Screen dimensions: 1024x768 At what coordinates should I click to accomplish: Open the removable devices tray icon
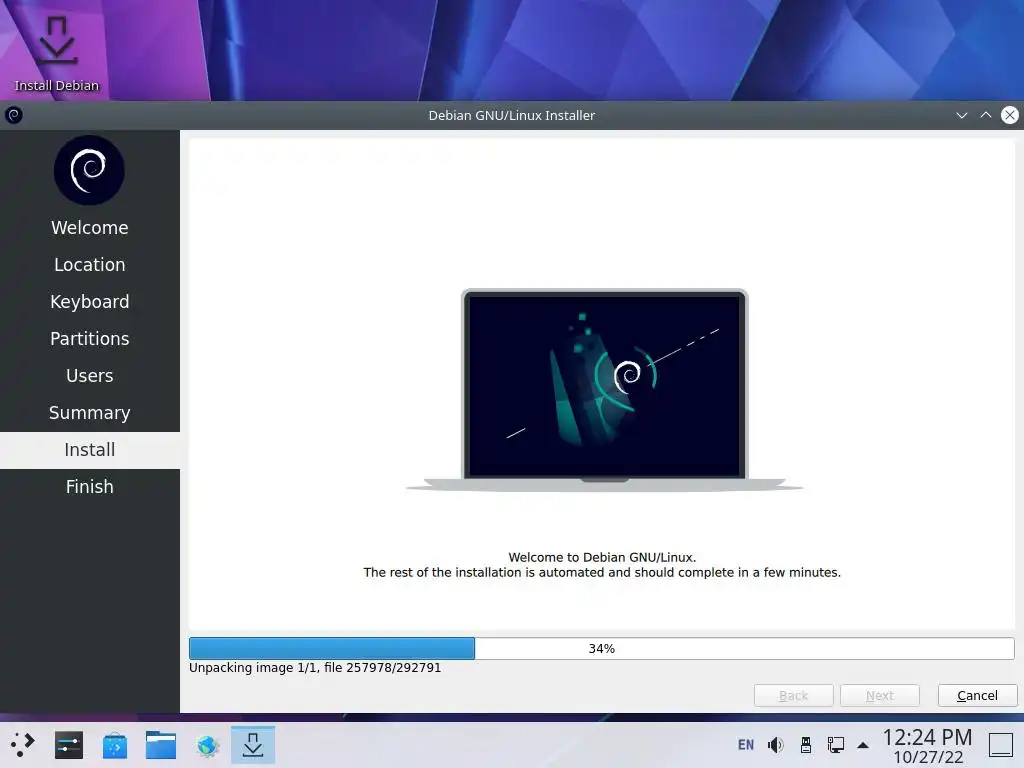click(806, 745)
